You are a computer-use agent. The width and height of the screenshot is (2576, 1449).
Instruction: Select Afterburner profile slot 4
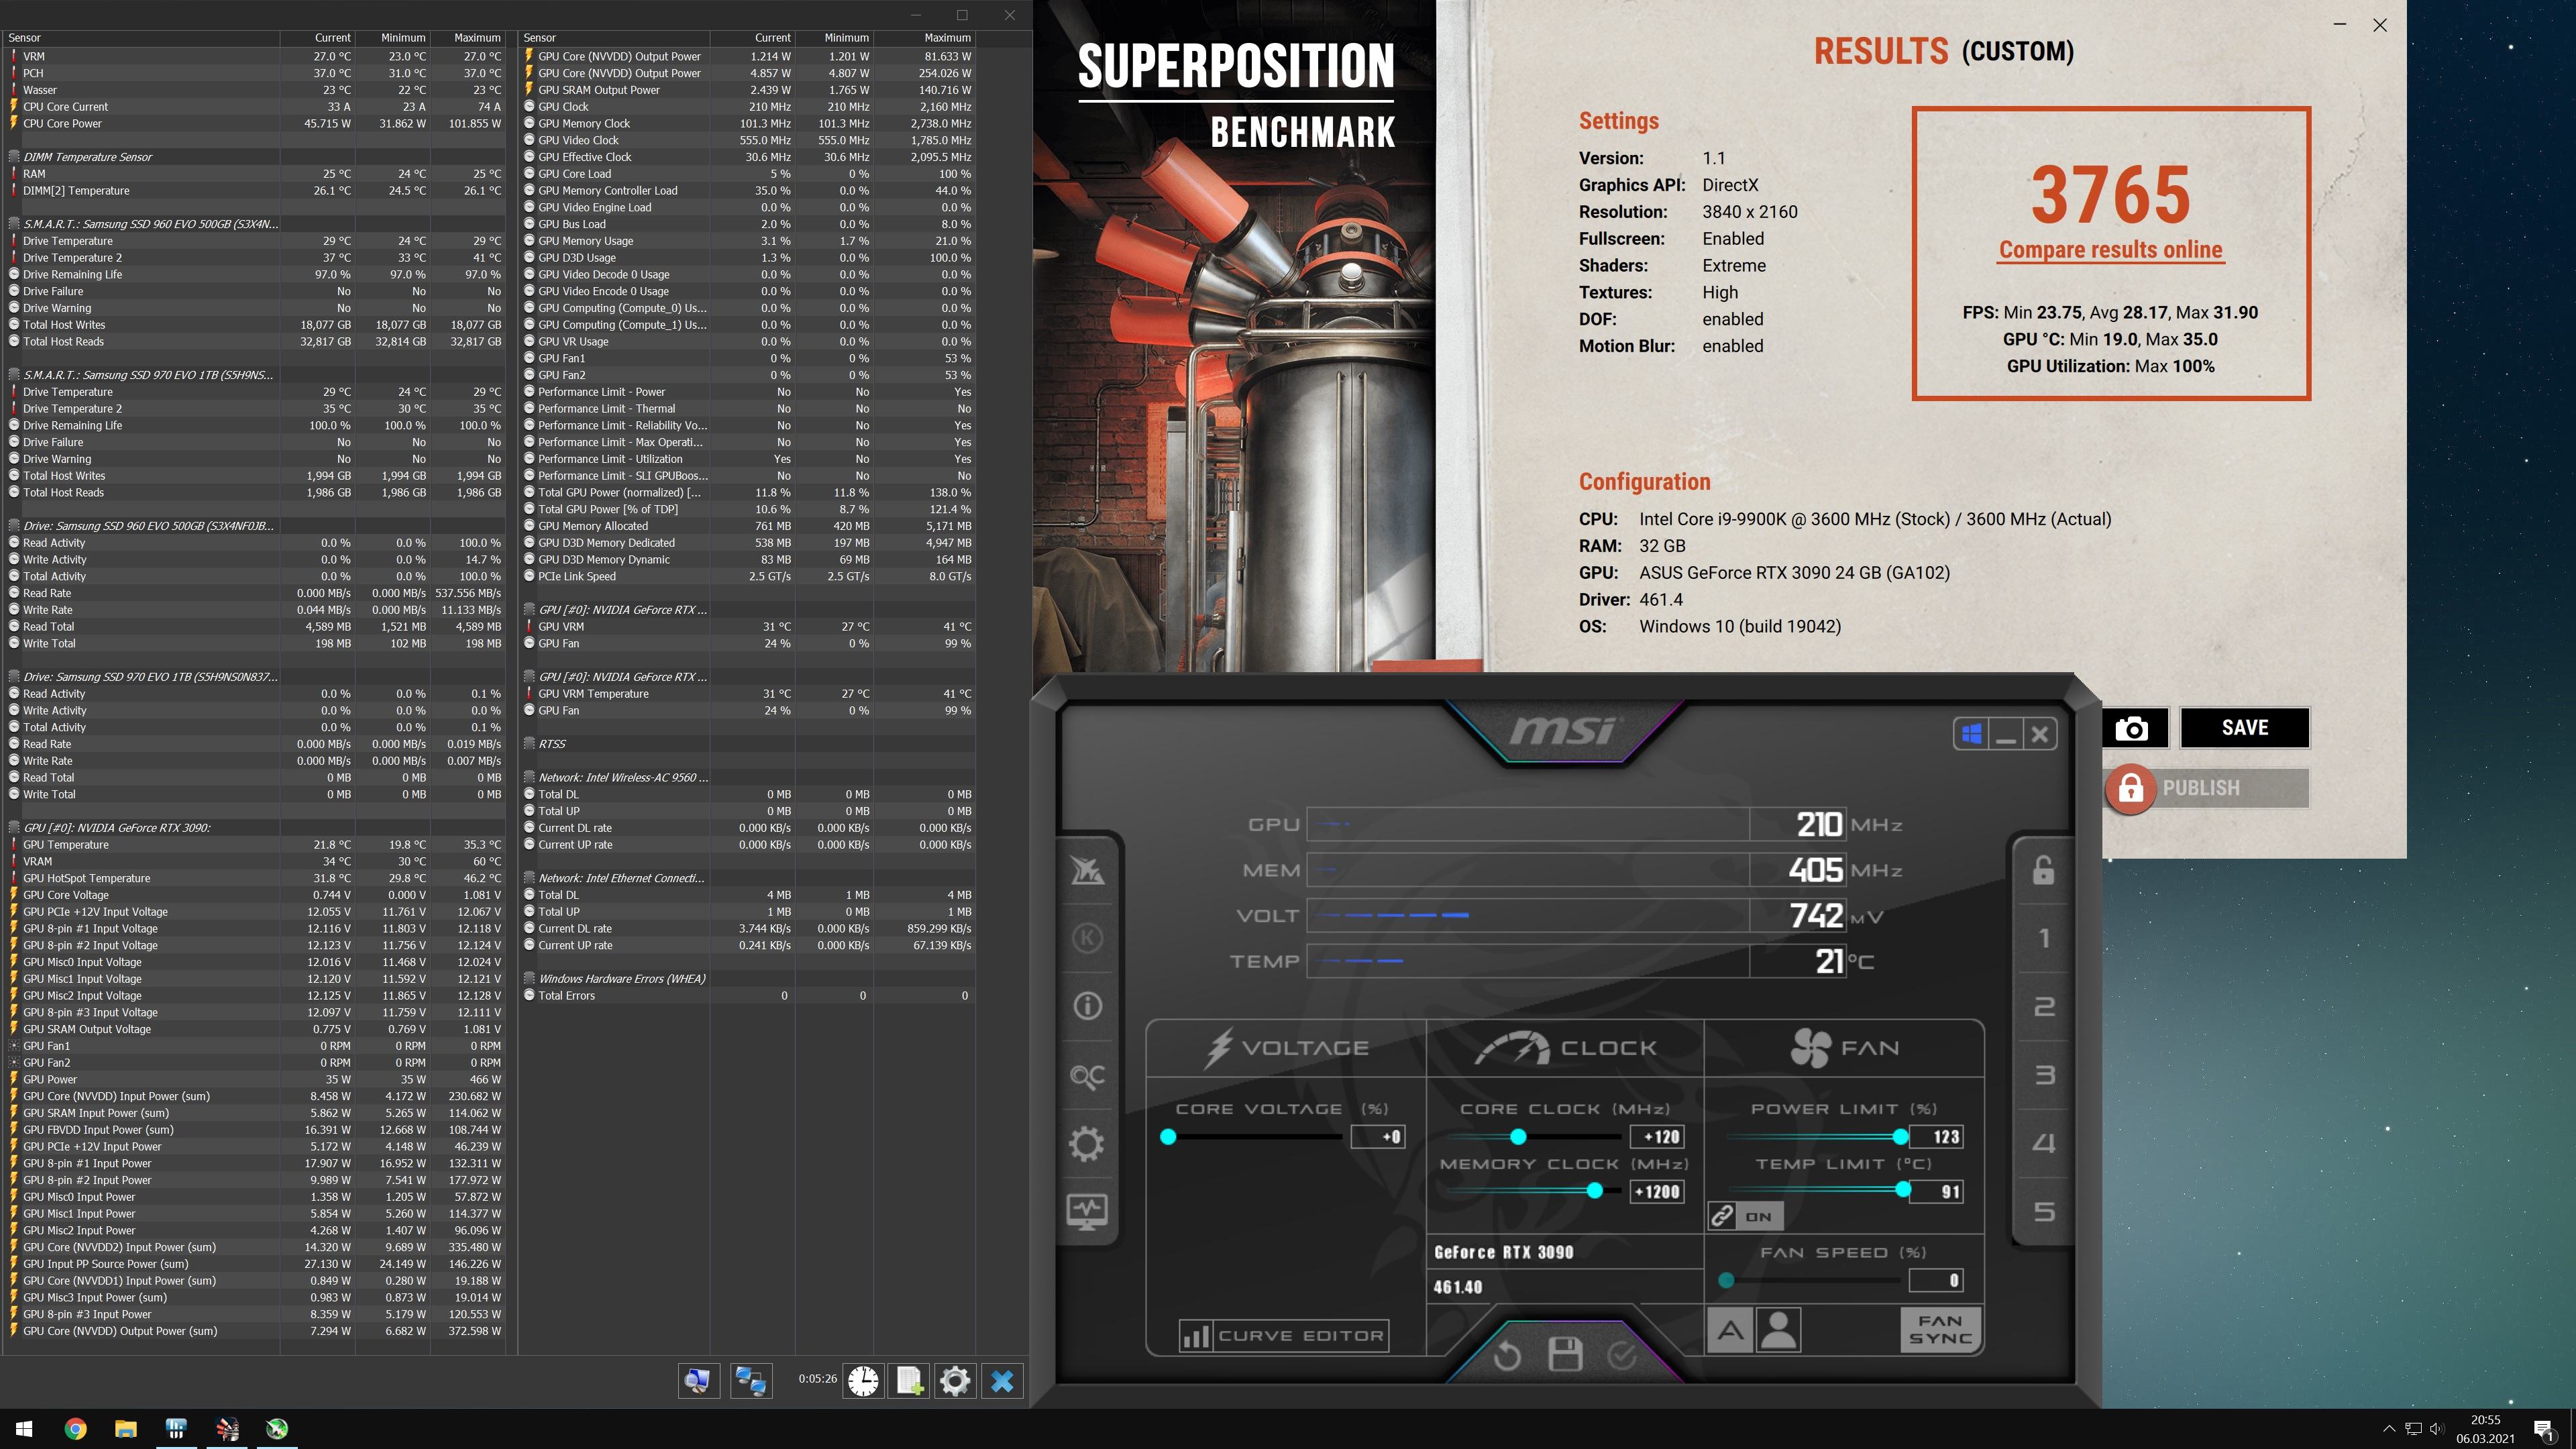point(2043,1143)
